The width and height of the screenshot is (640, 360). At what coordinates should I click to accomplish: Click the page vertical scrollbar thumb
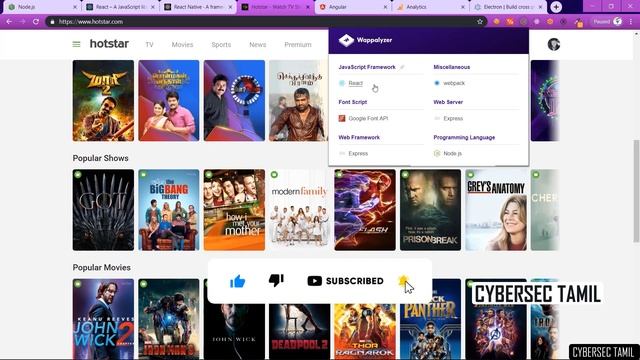click(636, 191)
